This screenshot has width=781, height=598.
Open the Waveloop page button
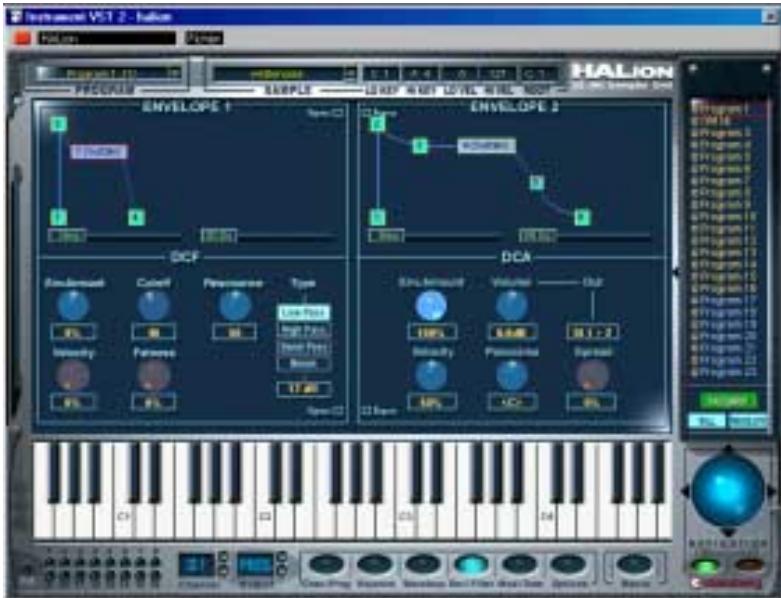(423, 565)
